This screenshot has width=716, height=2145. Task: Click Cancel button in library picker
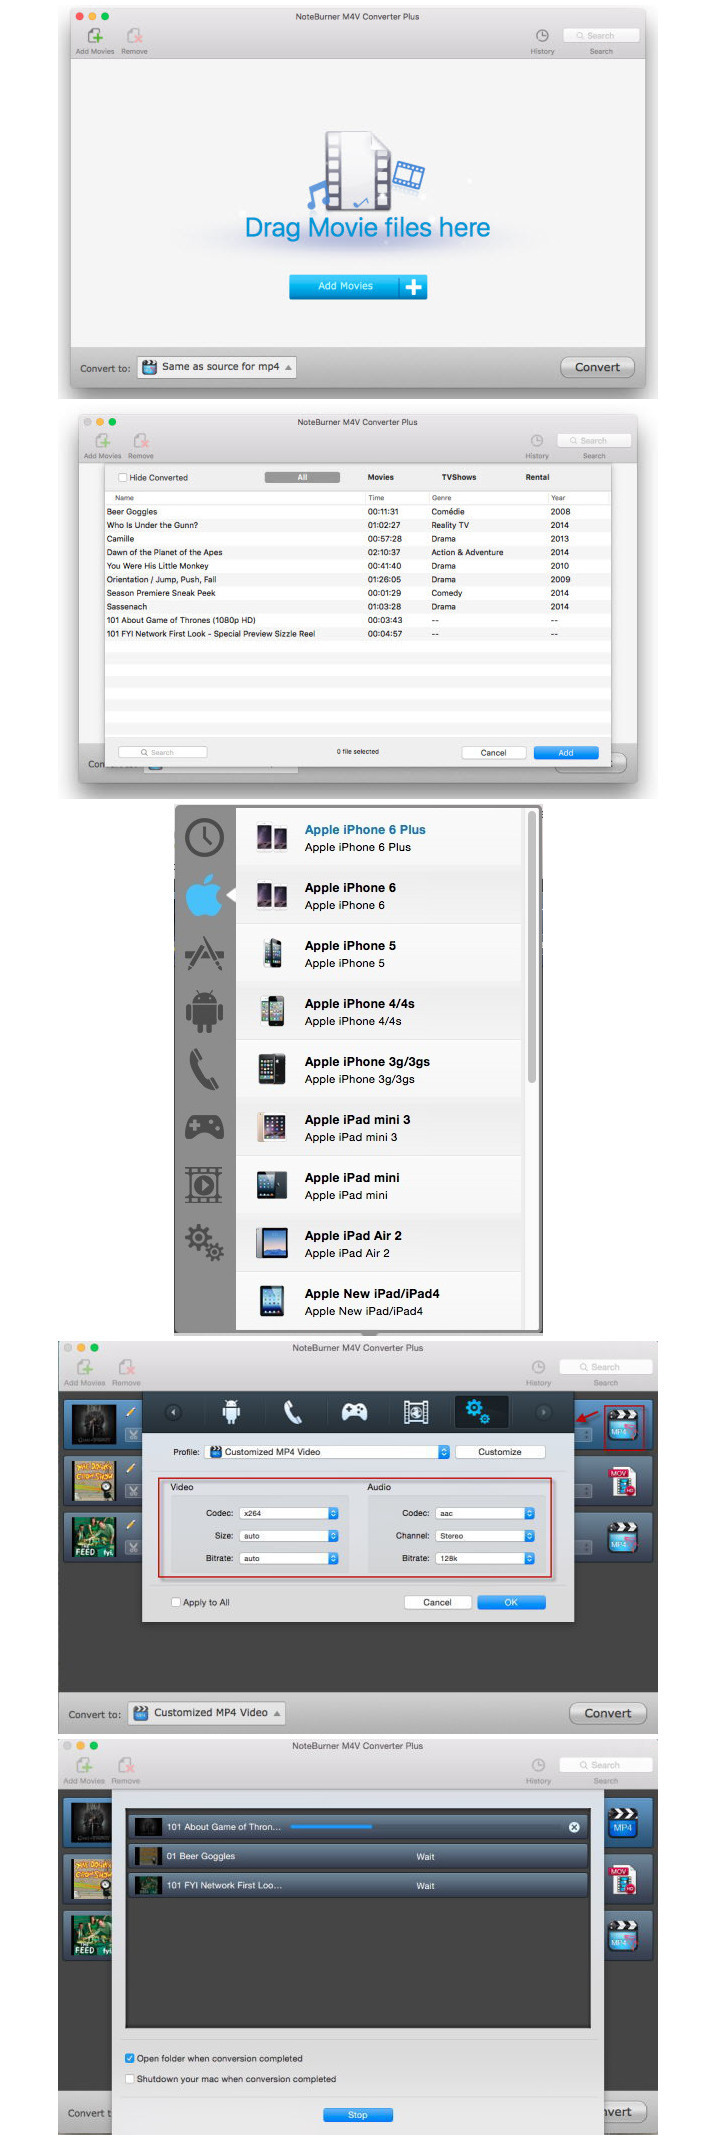point(494,753)
